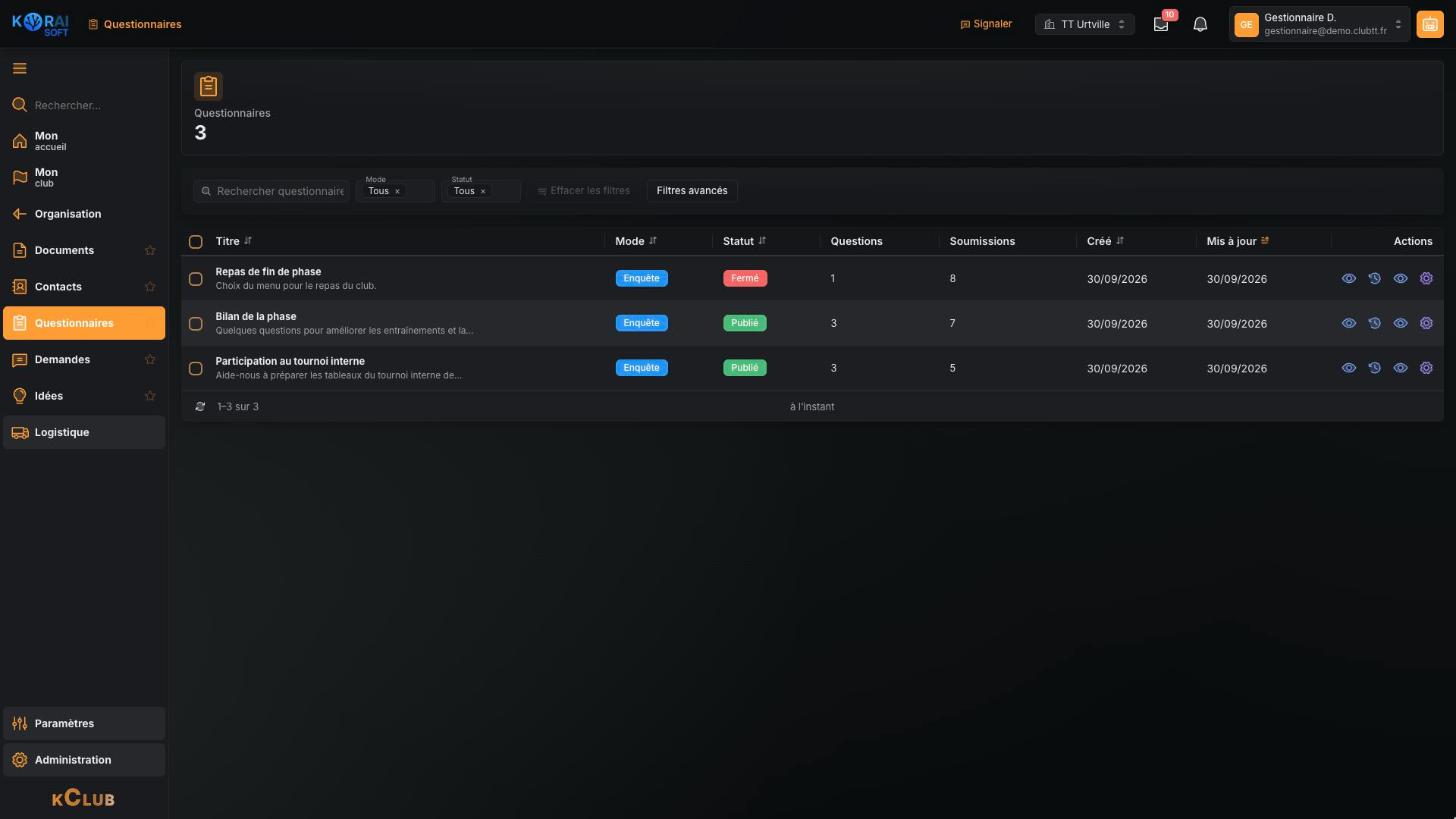The height and width of the screenshot is (819, 1456).
Task: Click the history icon for Bilan de la phase
Action: pos(1374,323)
